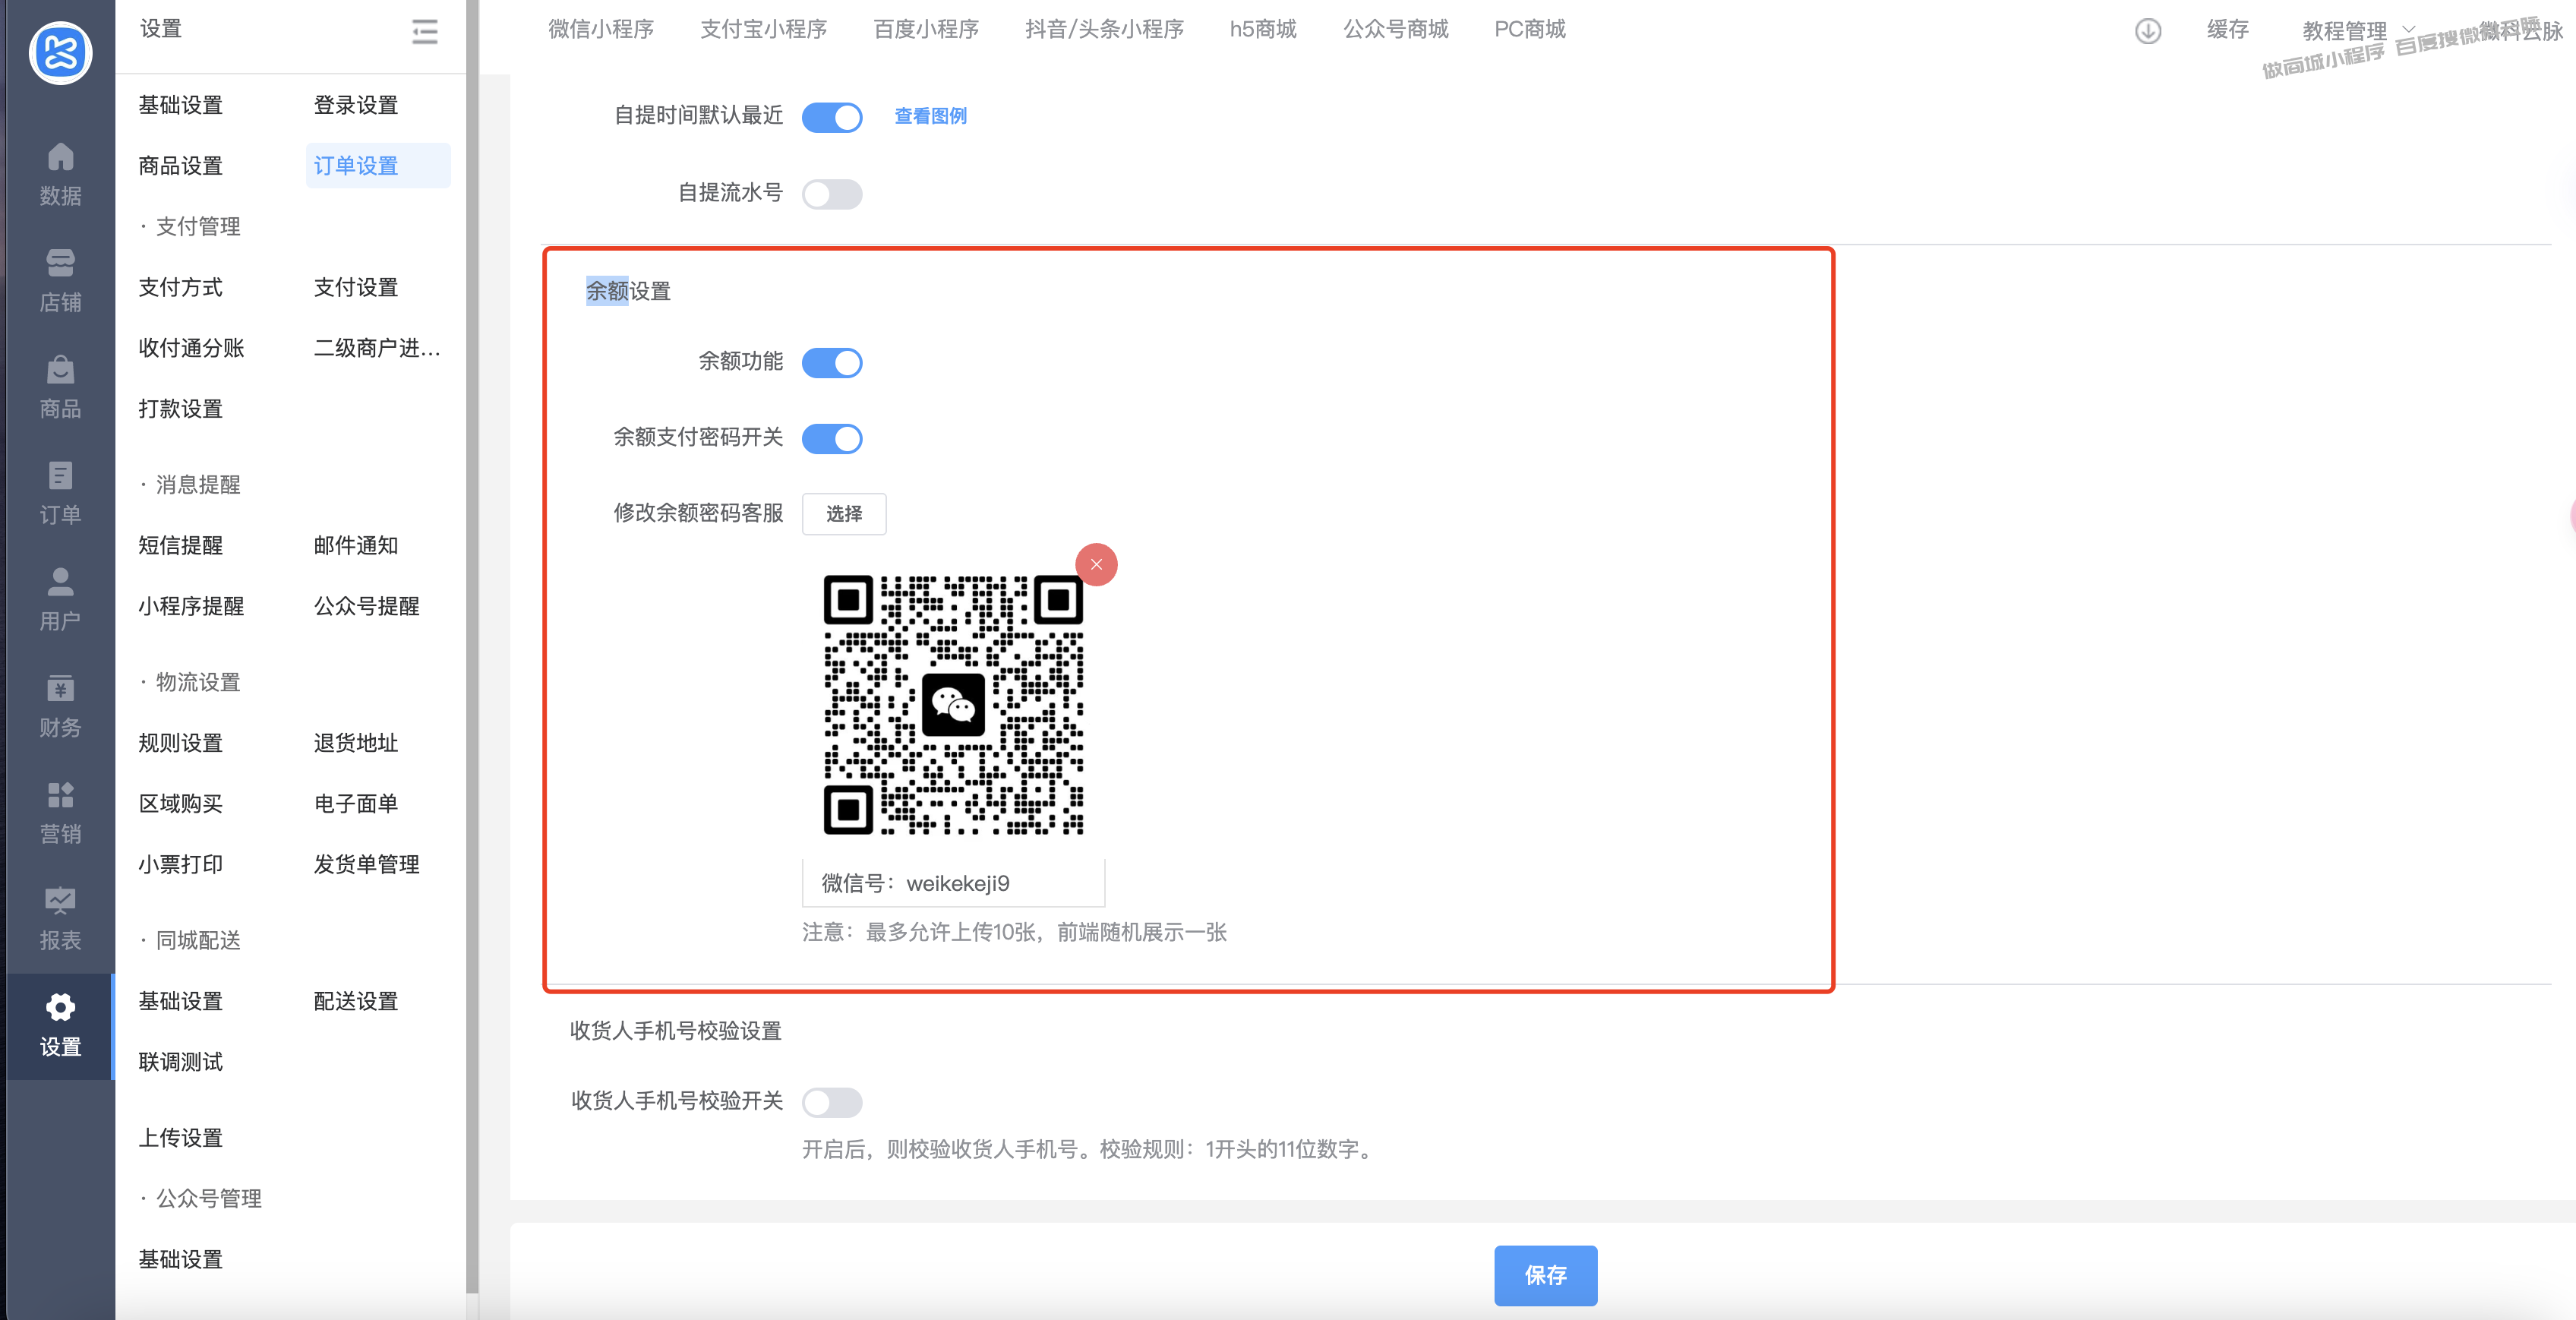
Task: Open 退货地址 menu item
Action: coord(356,743)
